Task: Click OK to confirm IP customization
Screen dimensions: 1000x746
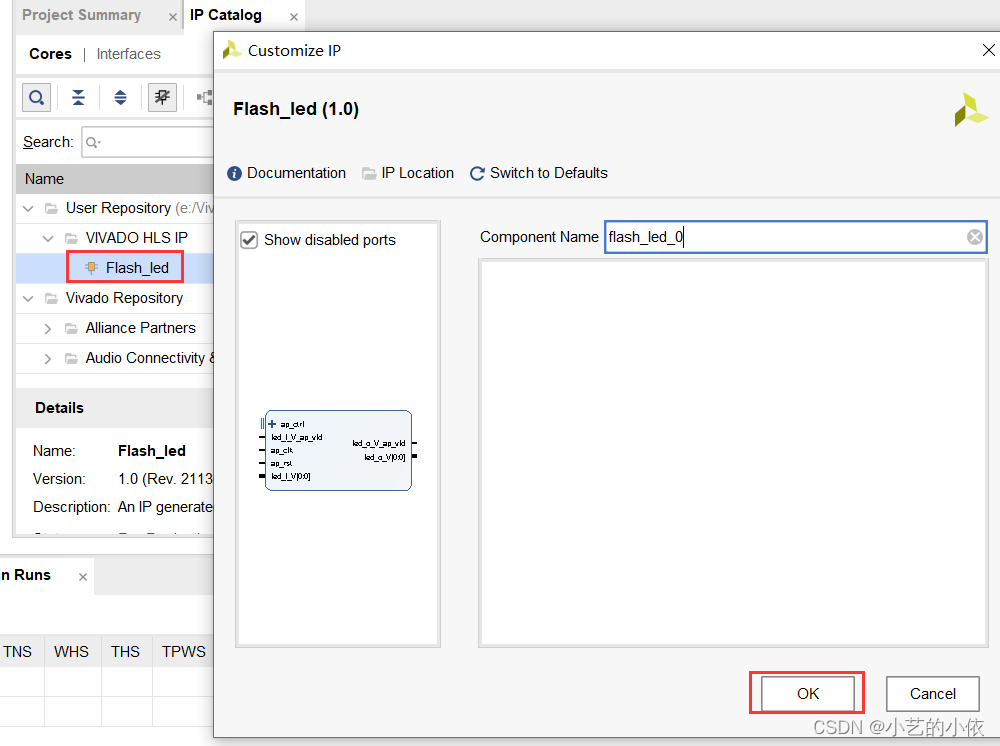Action: pyautogui.click(x=807, y=694)
